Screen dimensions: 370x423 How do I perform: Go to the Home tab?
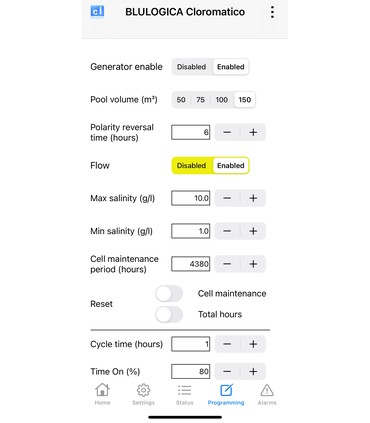point(102,394)
